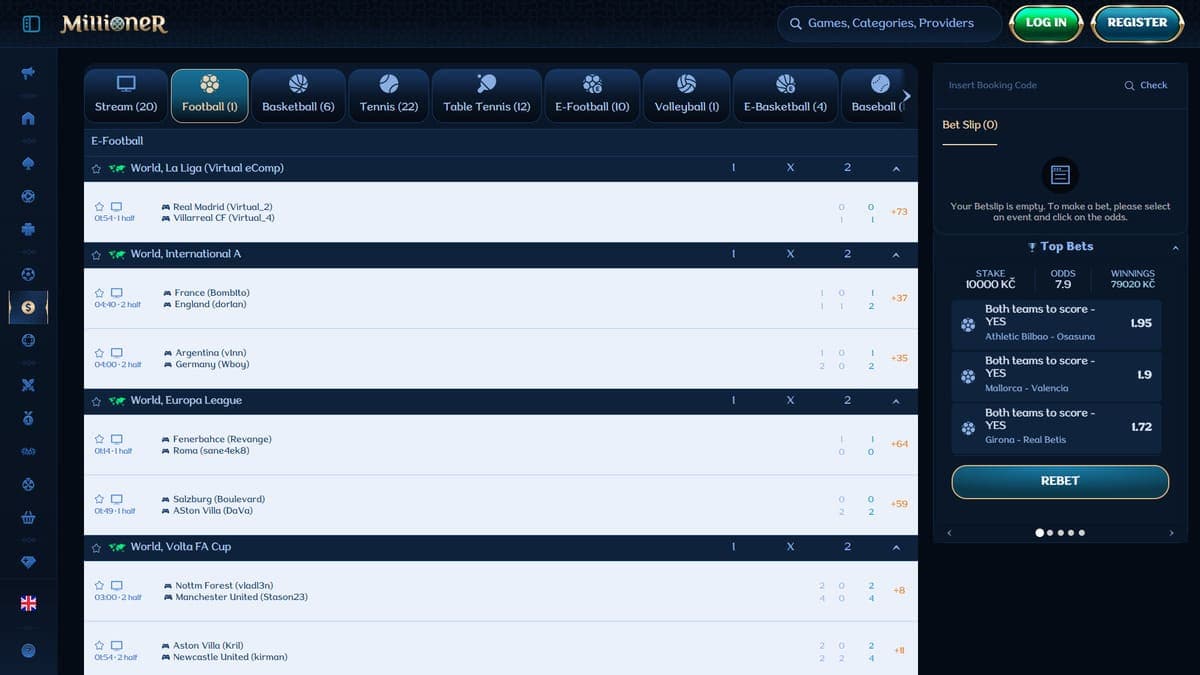1200x675 pixels.
Task: Open help question mark icon in sidebar
Action: (x=28, y=650)
